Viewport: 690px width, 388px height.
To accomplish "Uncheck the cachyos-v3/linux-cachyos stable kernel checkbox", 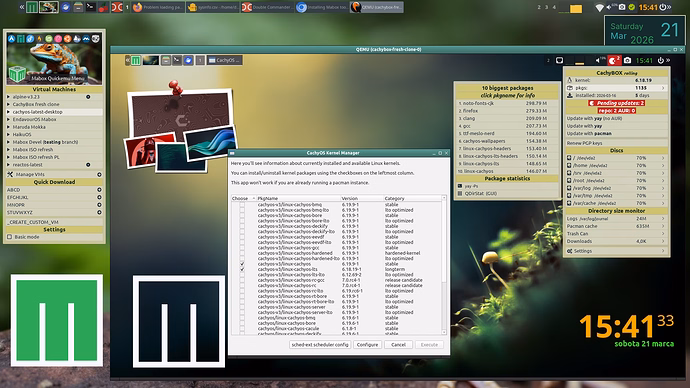I will [x=242, y=264].
